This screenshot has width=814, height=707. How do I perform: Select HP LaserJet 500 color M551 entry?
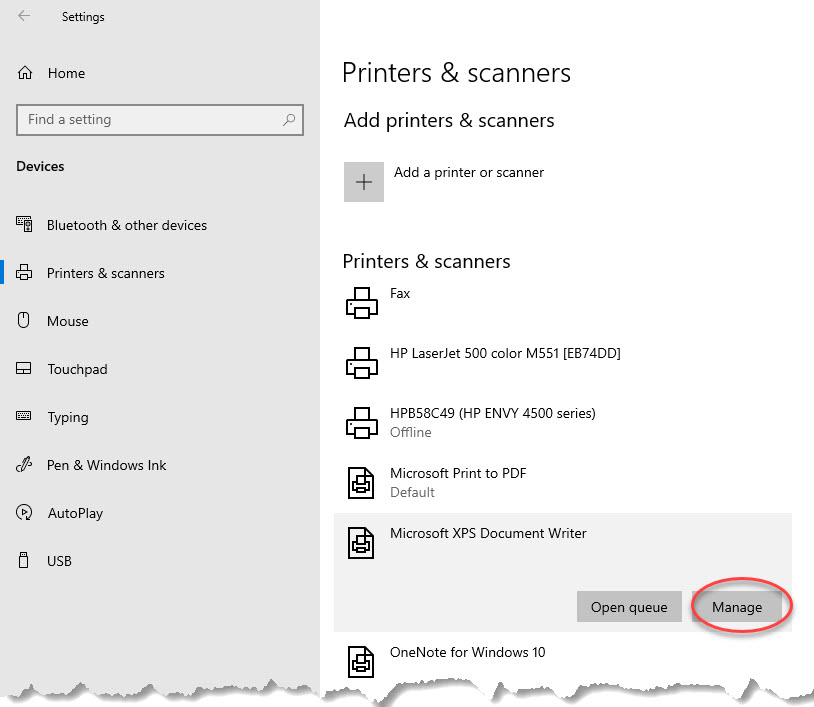pyautogui.click(x=505, y=354)
